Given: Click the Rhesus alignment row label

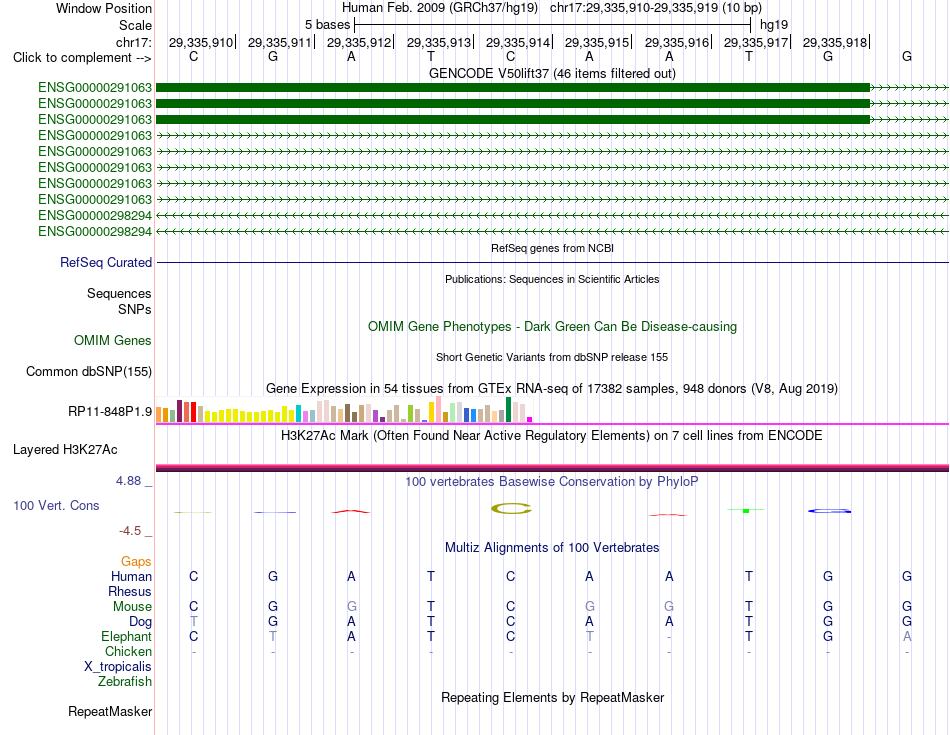Looking at the screenshot, I should [130, 591].
